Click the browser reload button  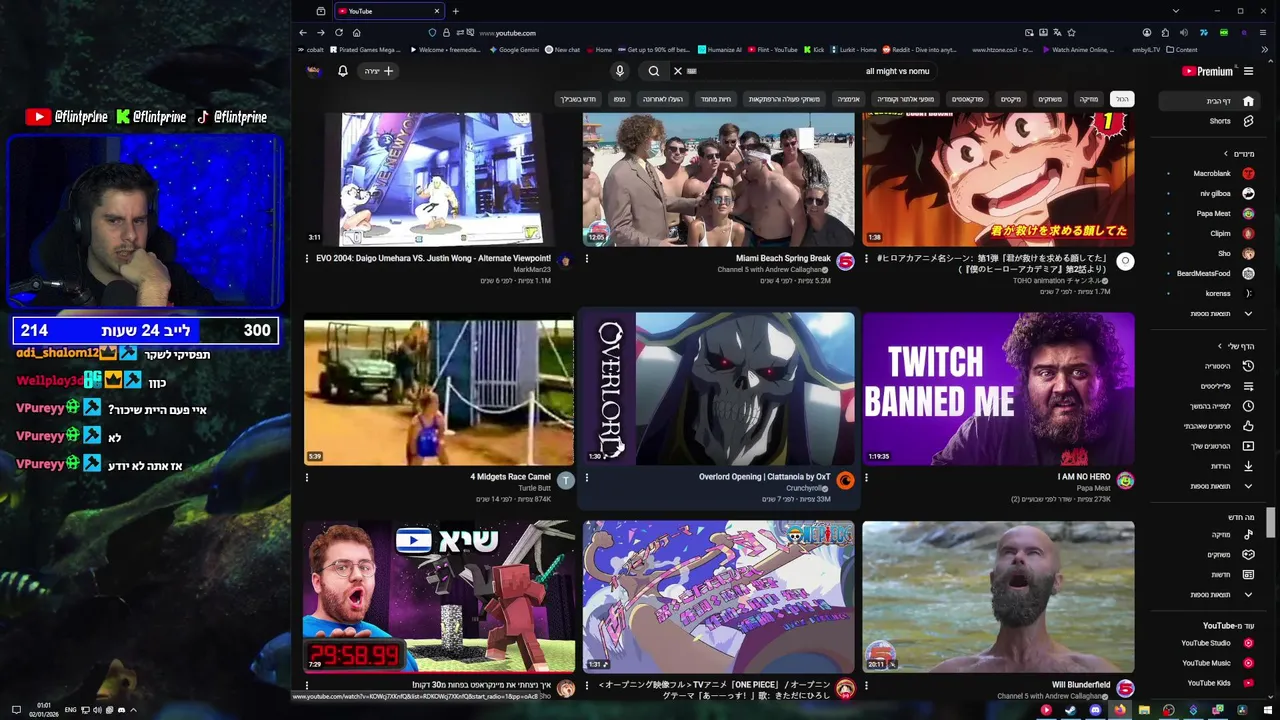338,33
